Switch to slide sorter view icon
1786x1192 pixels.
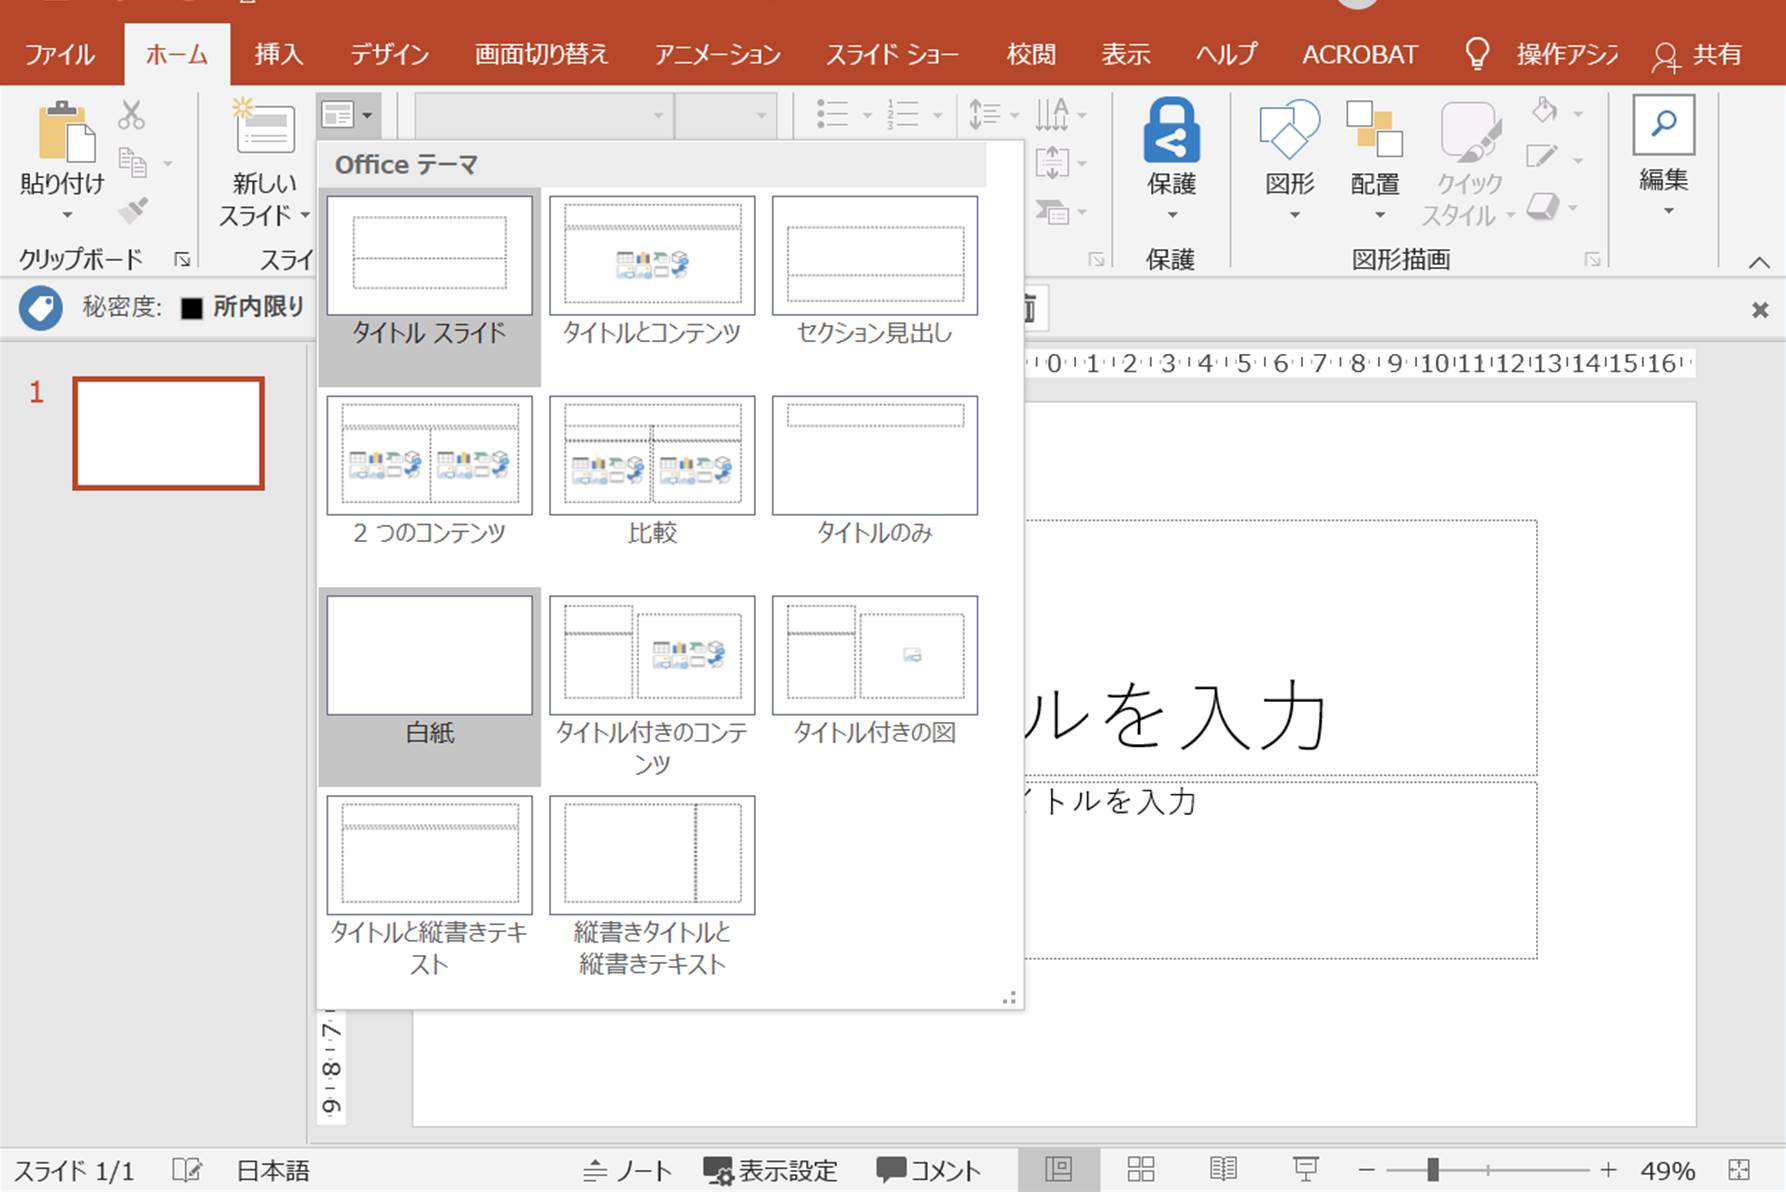coord(1141,1169)
